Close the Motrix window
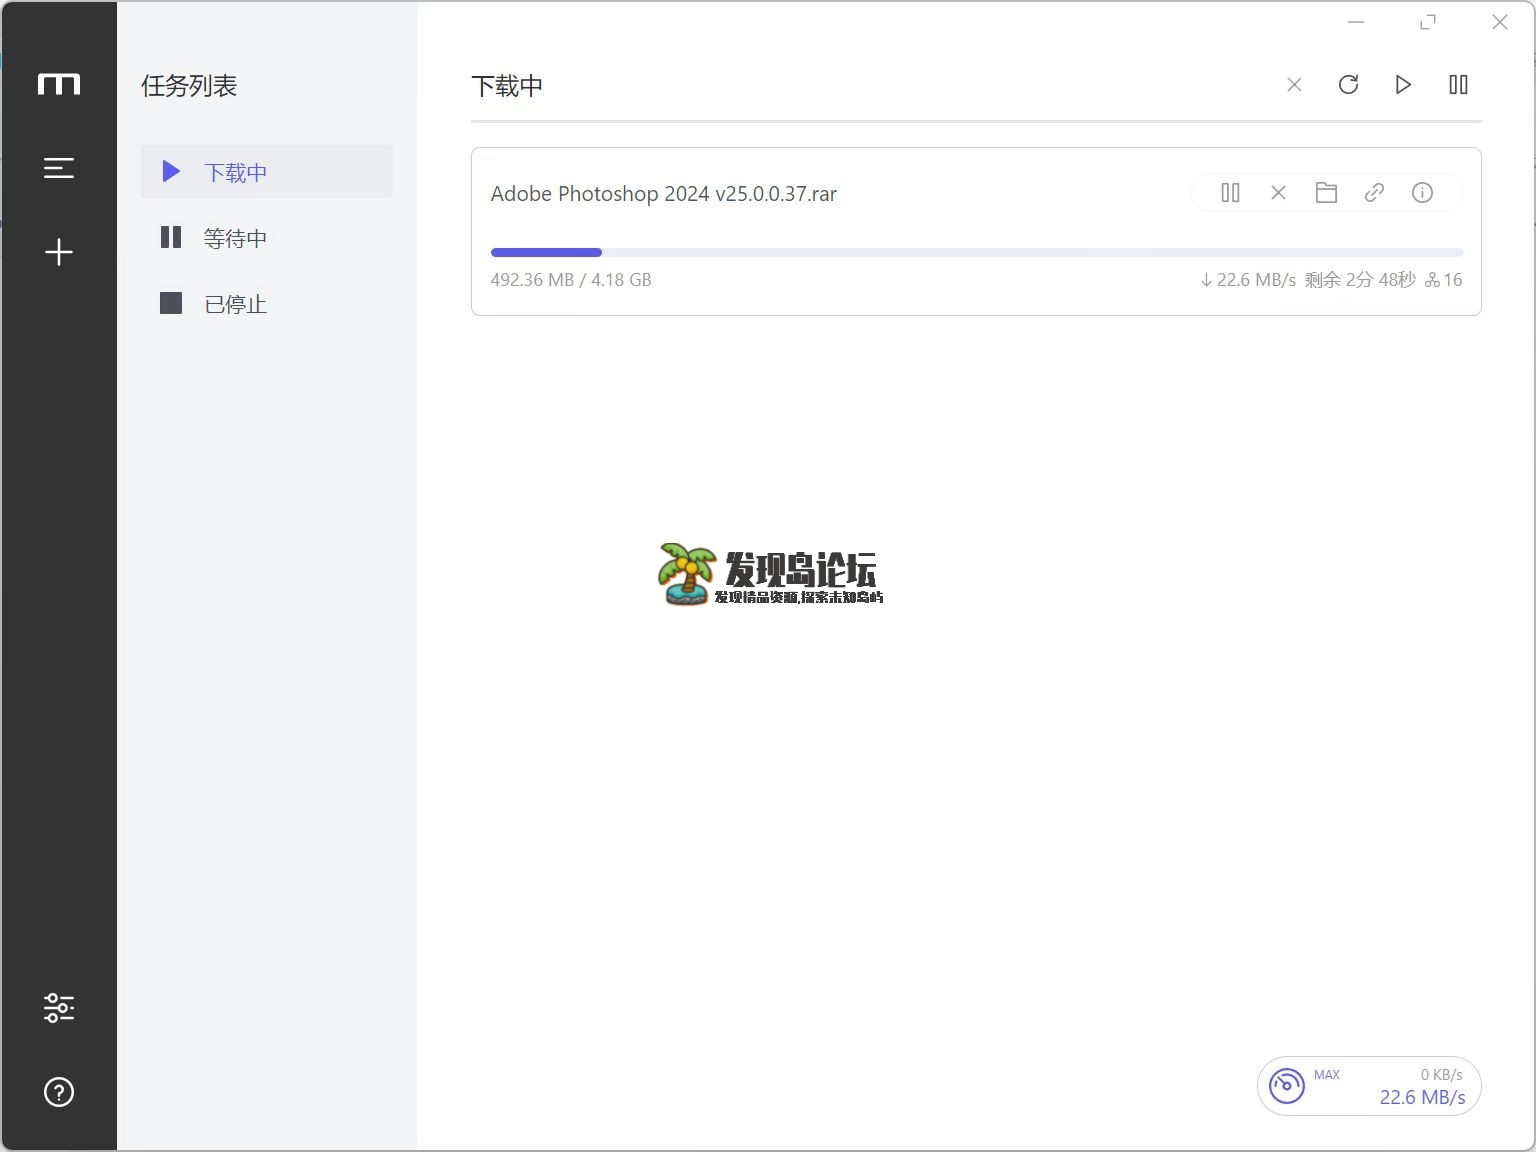1536x1152 pixels. coord(1500,22)
